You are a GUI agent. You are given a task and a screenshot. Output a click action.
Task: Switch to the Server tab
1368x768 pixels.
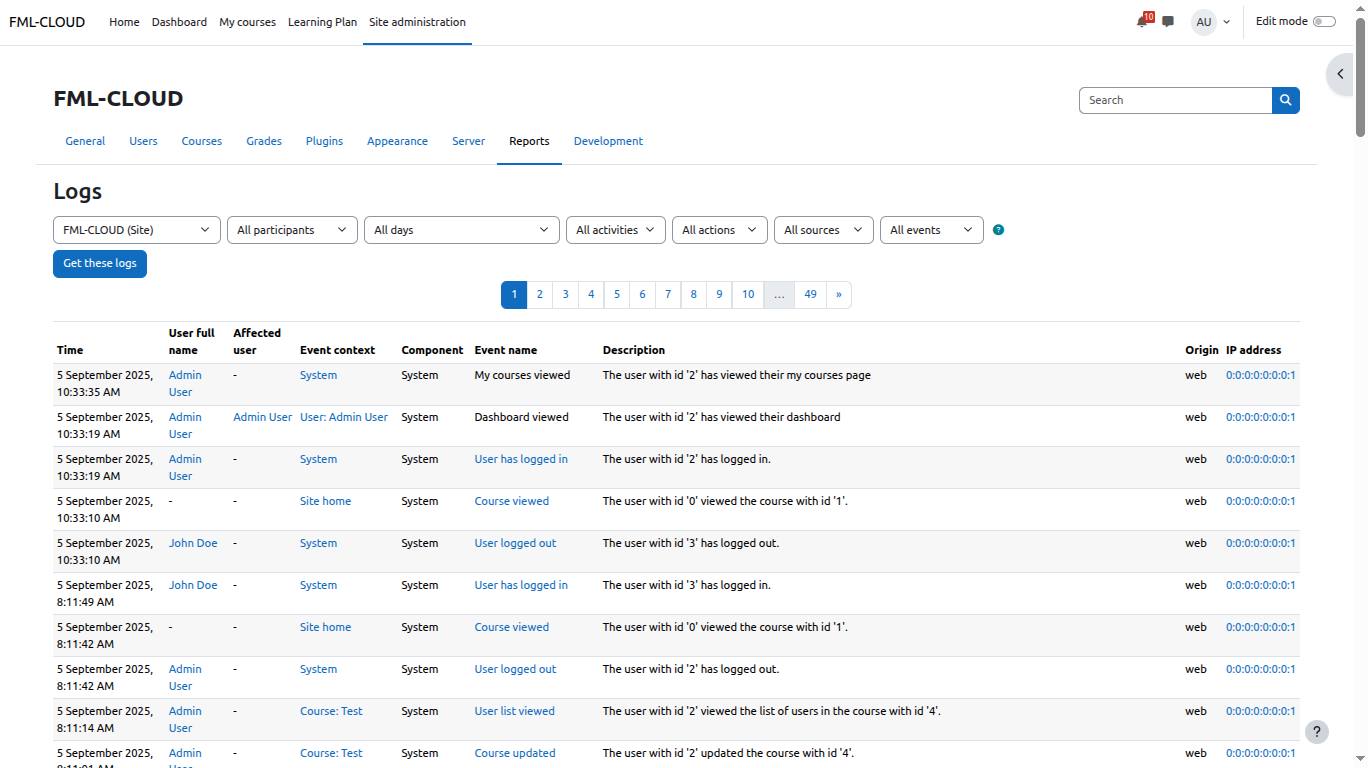pyautogui.click(x=468, y=142)
